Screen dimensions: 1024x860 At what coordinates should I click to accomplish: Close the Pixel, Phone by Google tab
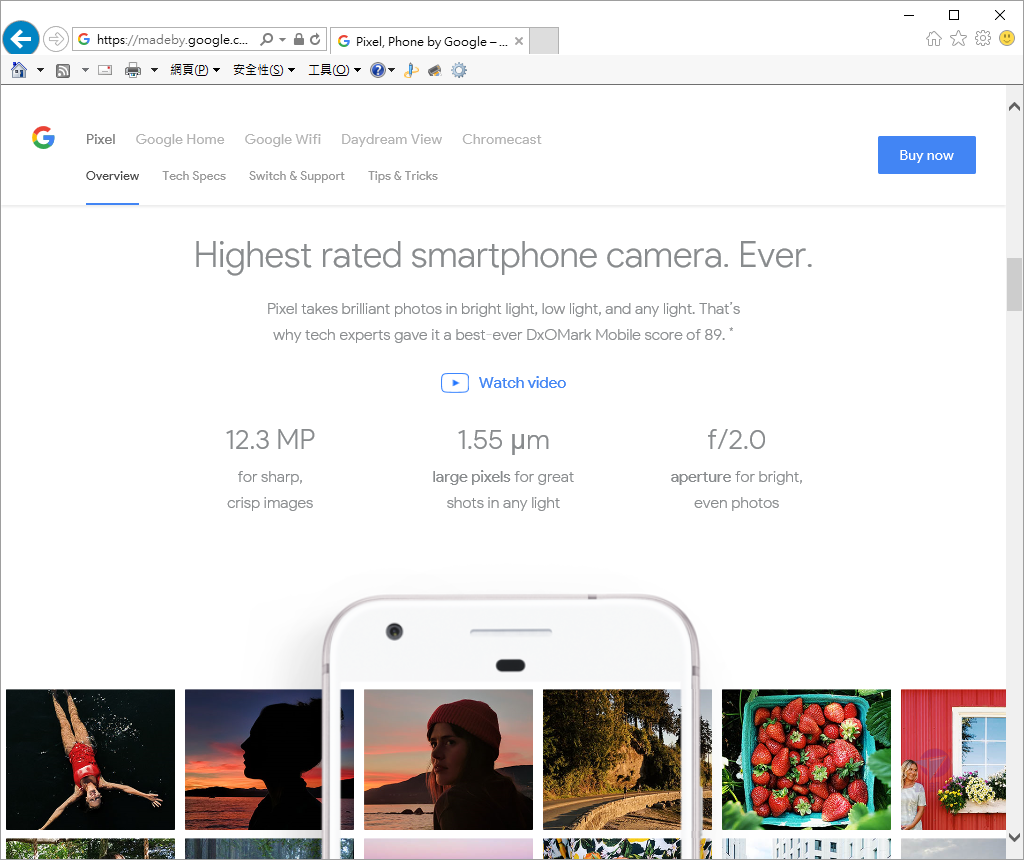point(519,41)
